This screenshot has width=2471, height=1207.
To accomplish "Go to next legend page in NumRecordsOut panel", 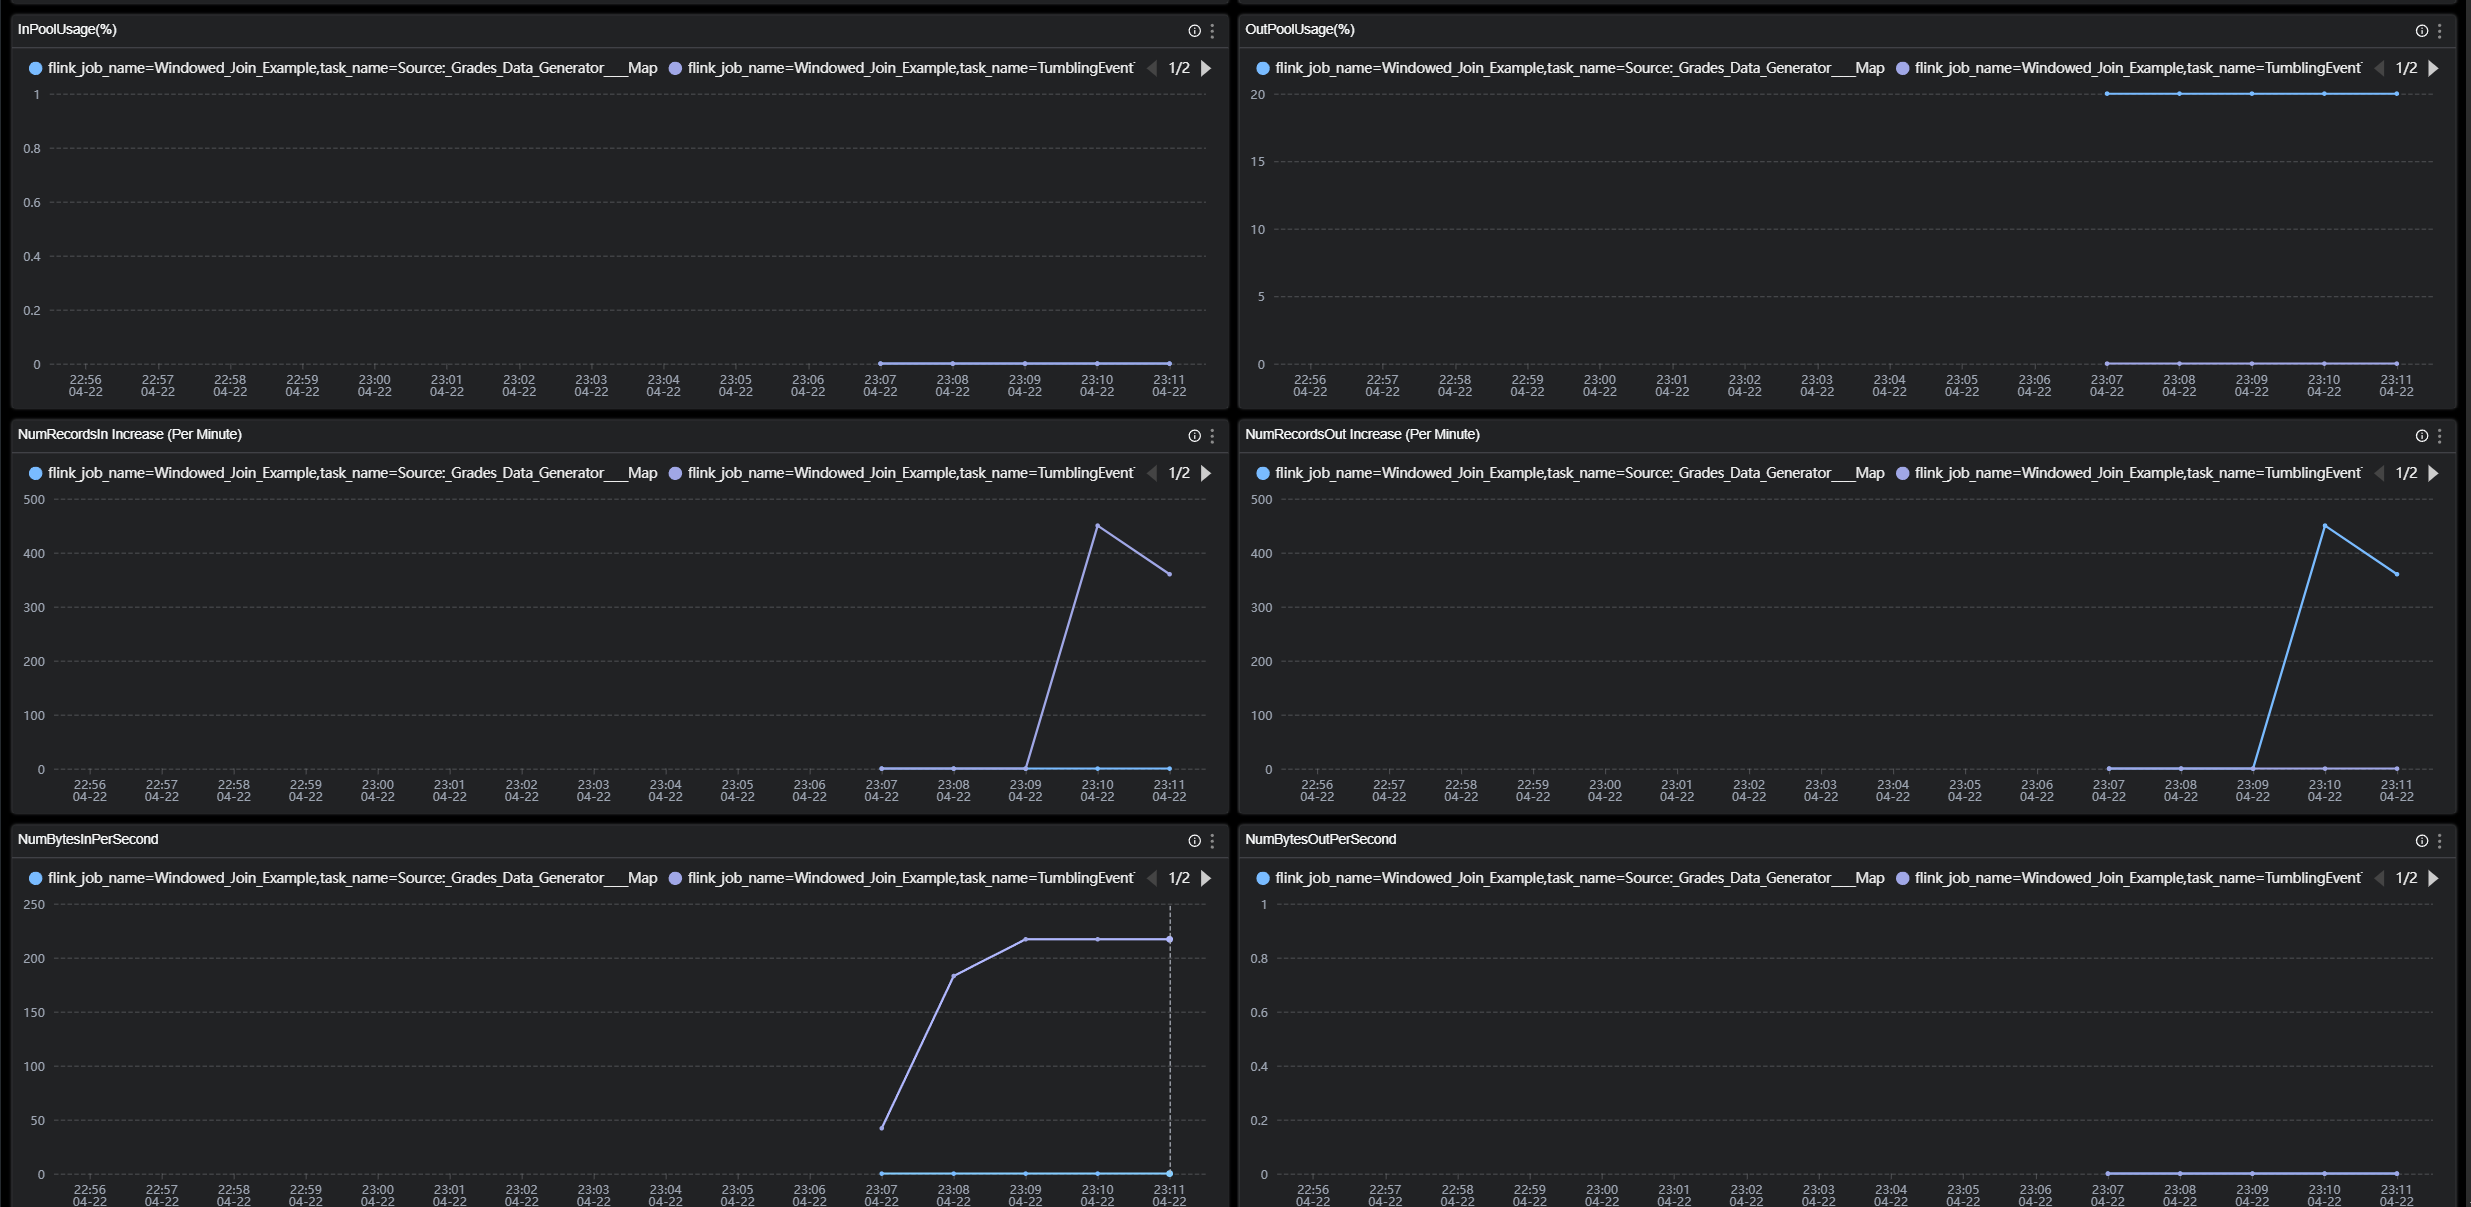I will tap(2433, 473).
